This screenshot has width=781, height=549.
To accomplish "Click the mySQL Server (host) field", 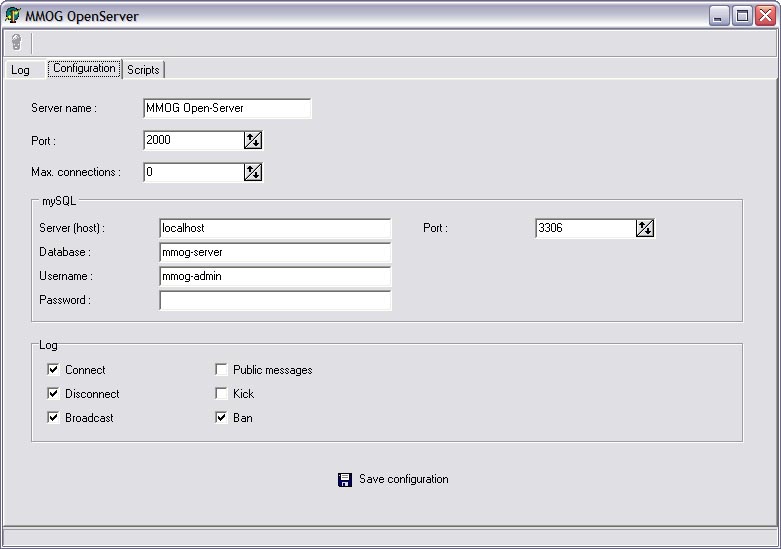I will pos(275,229).
